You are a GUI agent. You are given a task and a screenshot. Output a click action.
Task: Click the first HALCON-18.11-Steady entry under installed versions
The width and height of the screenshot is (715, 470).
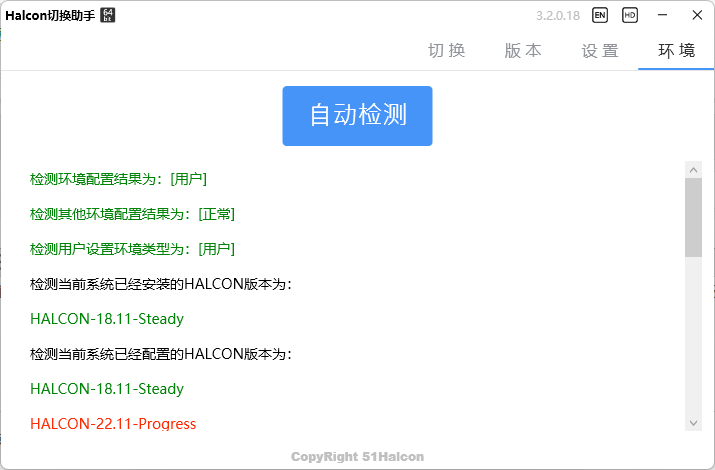[x=107, y=319]
